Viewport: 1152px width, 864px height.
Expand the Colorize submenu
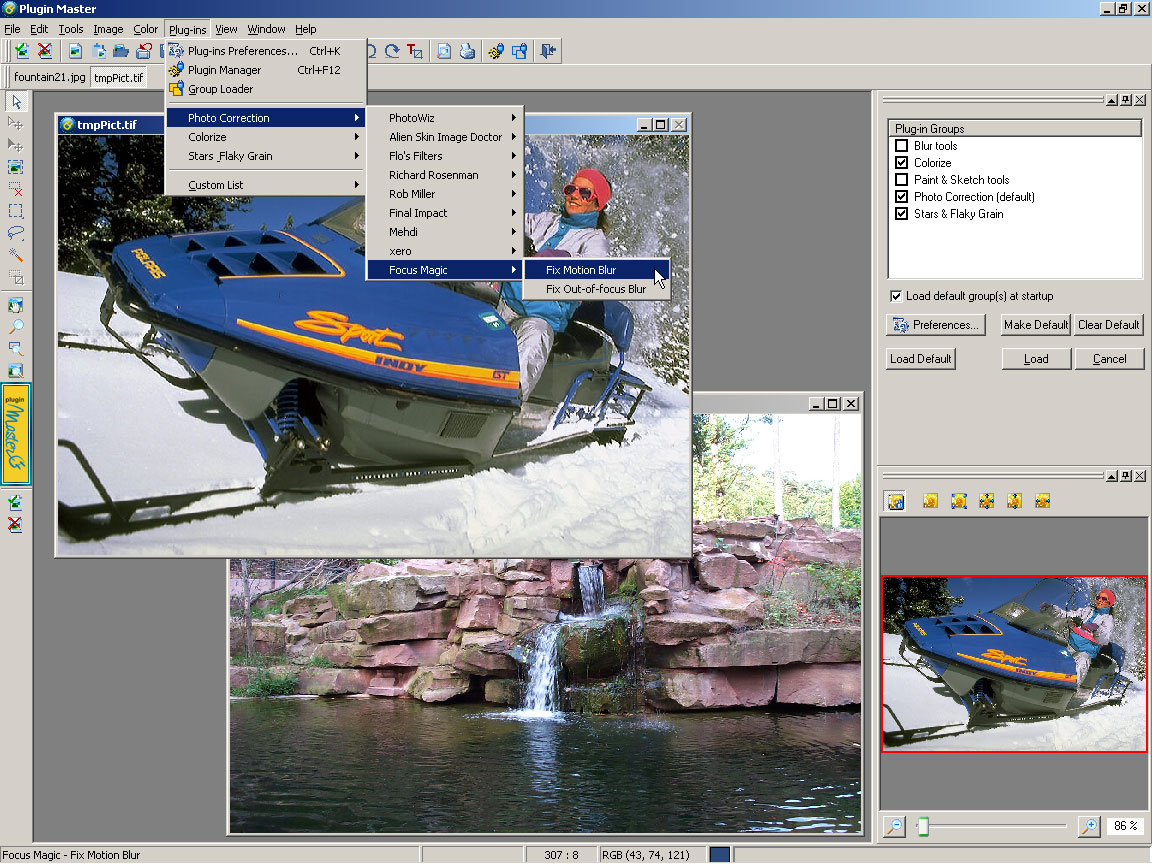[265, 137]
